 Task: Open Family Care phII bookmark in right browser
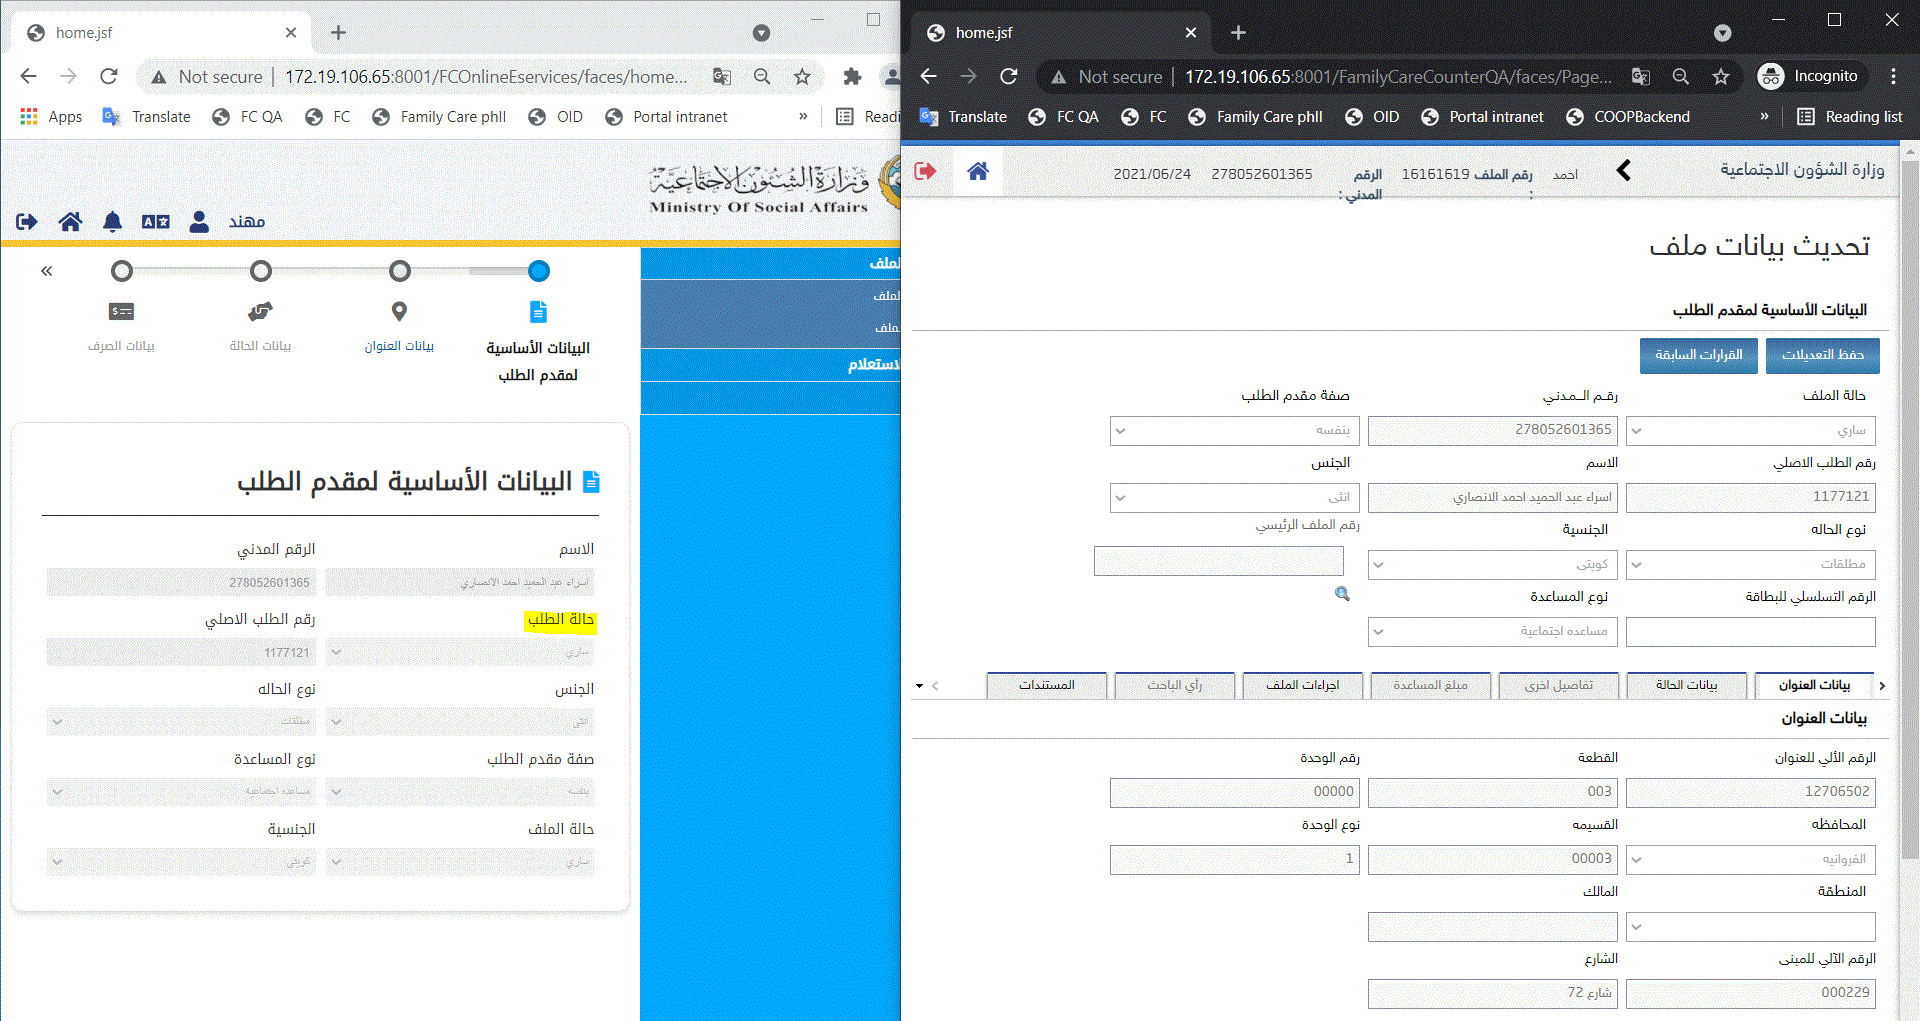(1255, 117)
